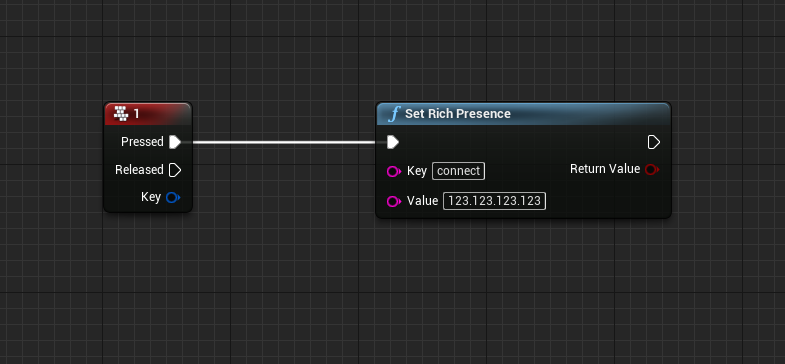Click the Key field containing "connect"
The width and height of the screenshot is (785, 364).
pos(459,171)
